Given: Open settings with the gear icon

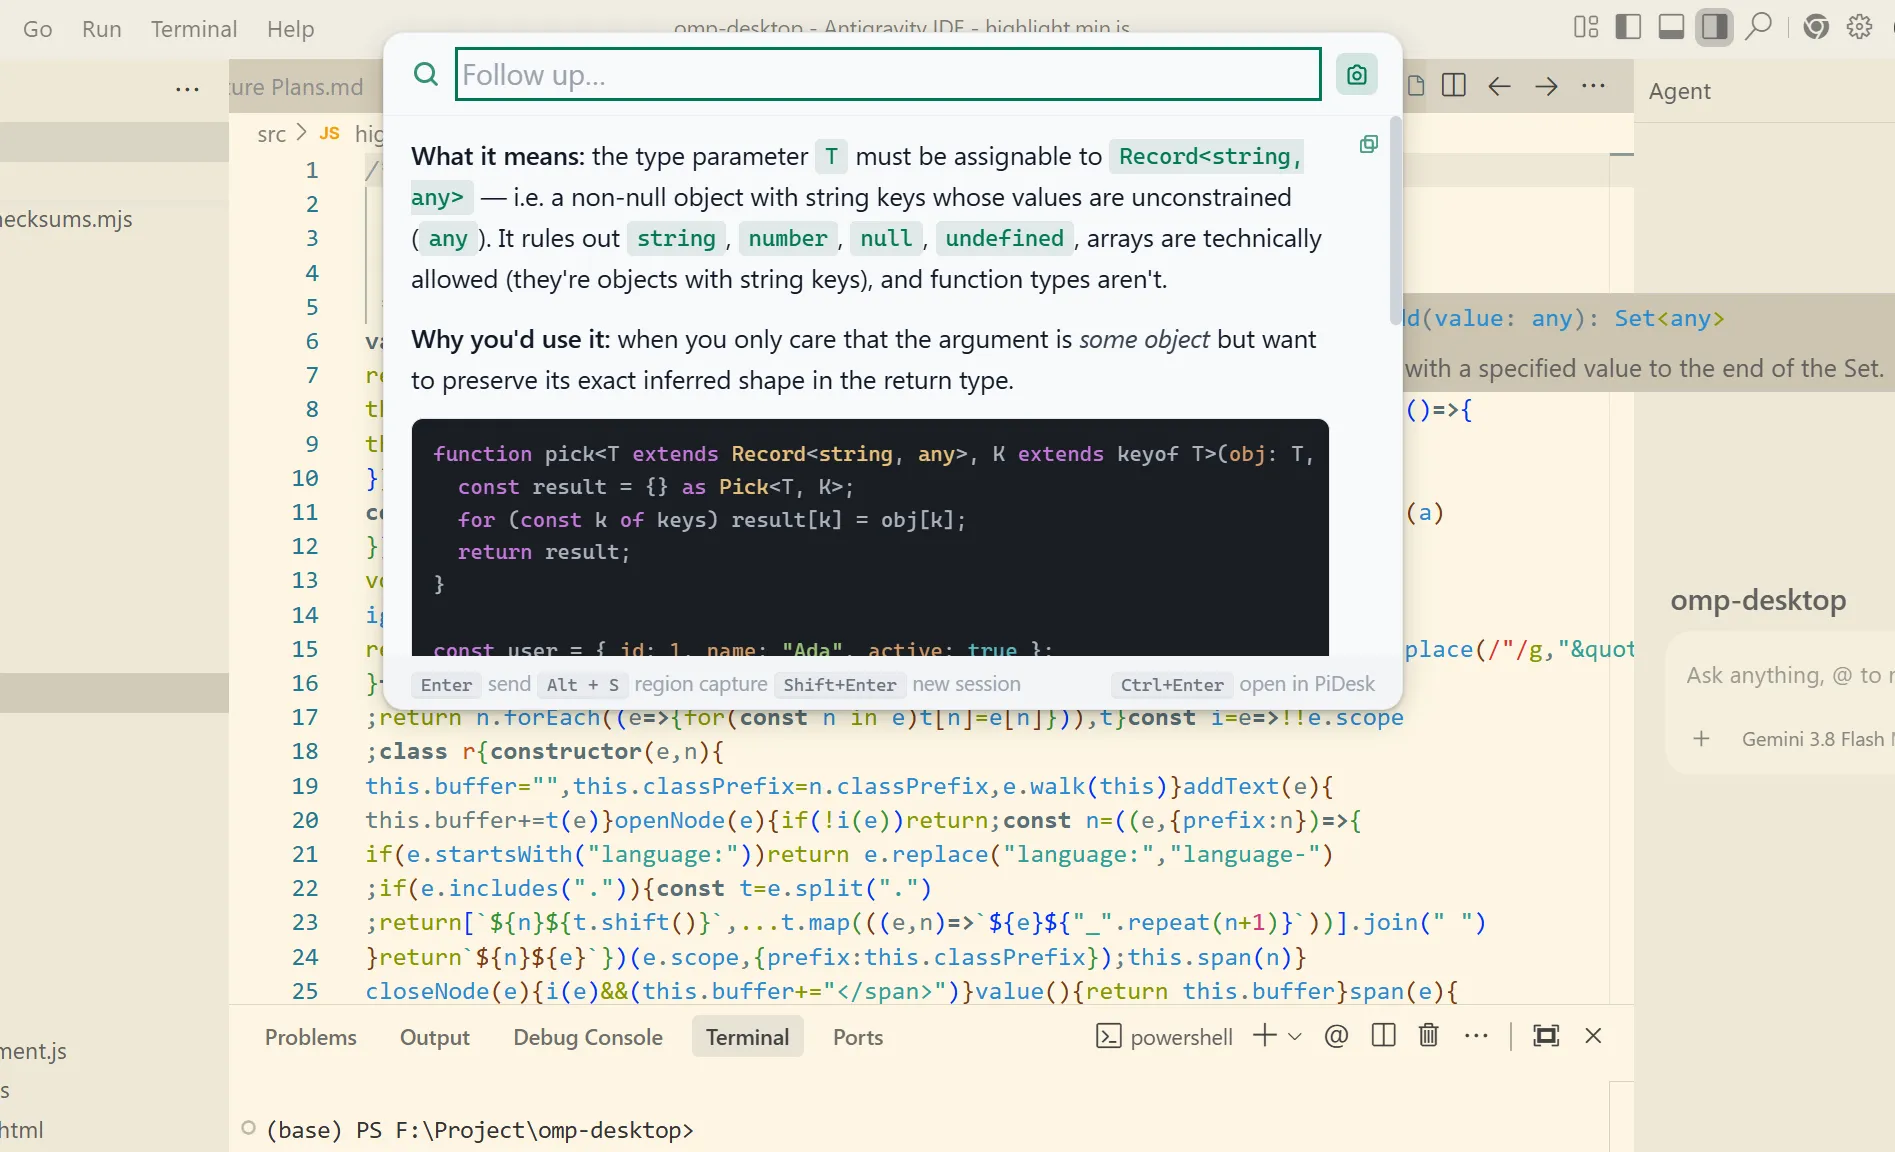Looking at the screenshot, I should pyautogui.click(x=1860, y=27).
